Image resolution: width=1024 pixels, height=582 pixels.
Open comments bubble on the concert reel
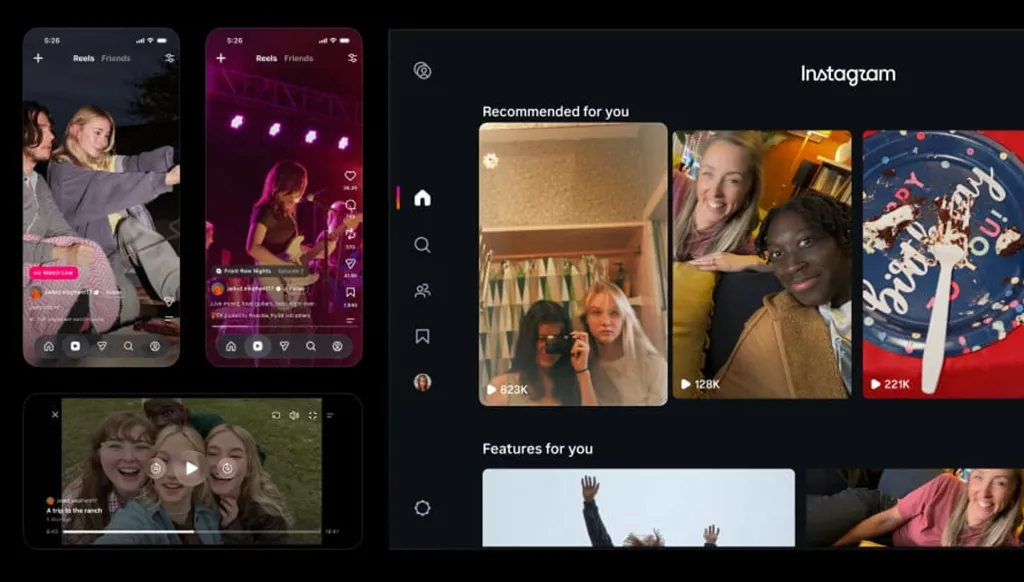[x=351, y=205]
